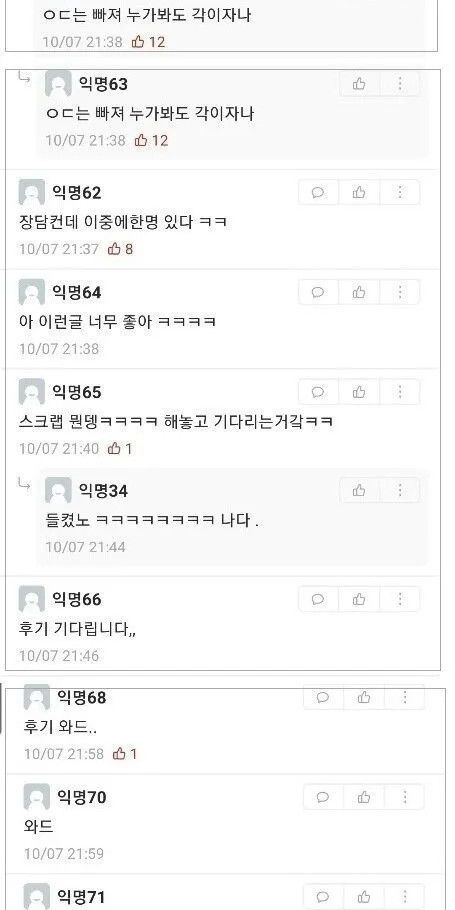Click the 익명70 username

[x=82, y=797]
